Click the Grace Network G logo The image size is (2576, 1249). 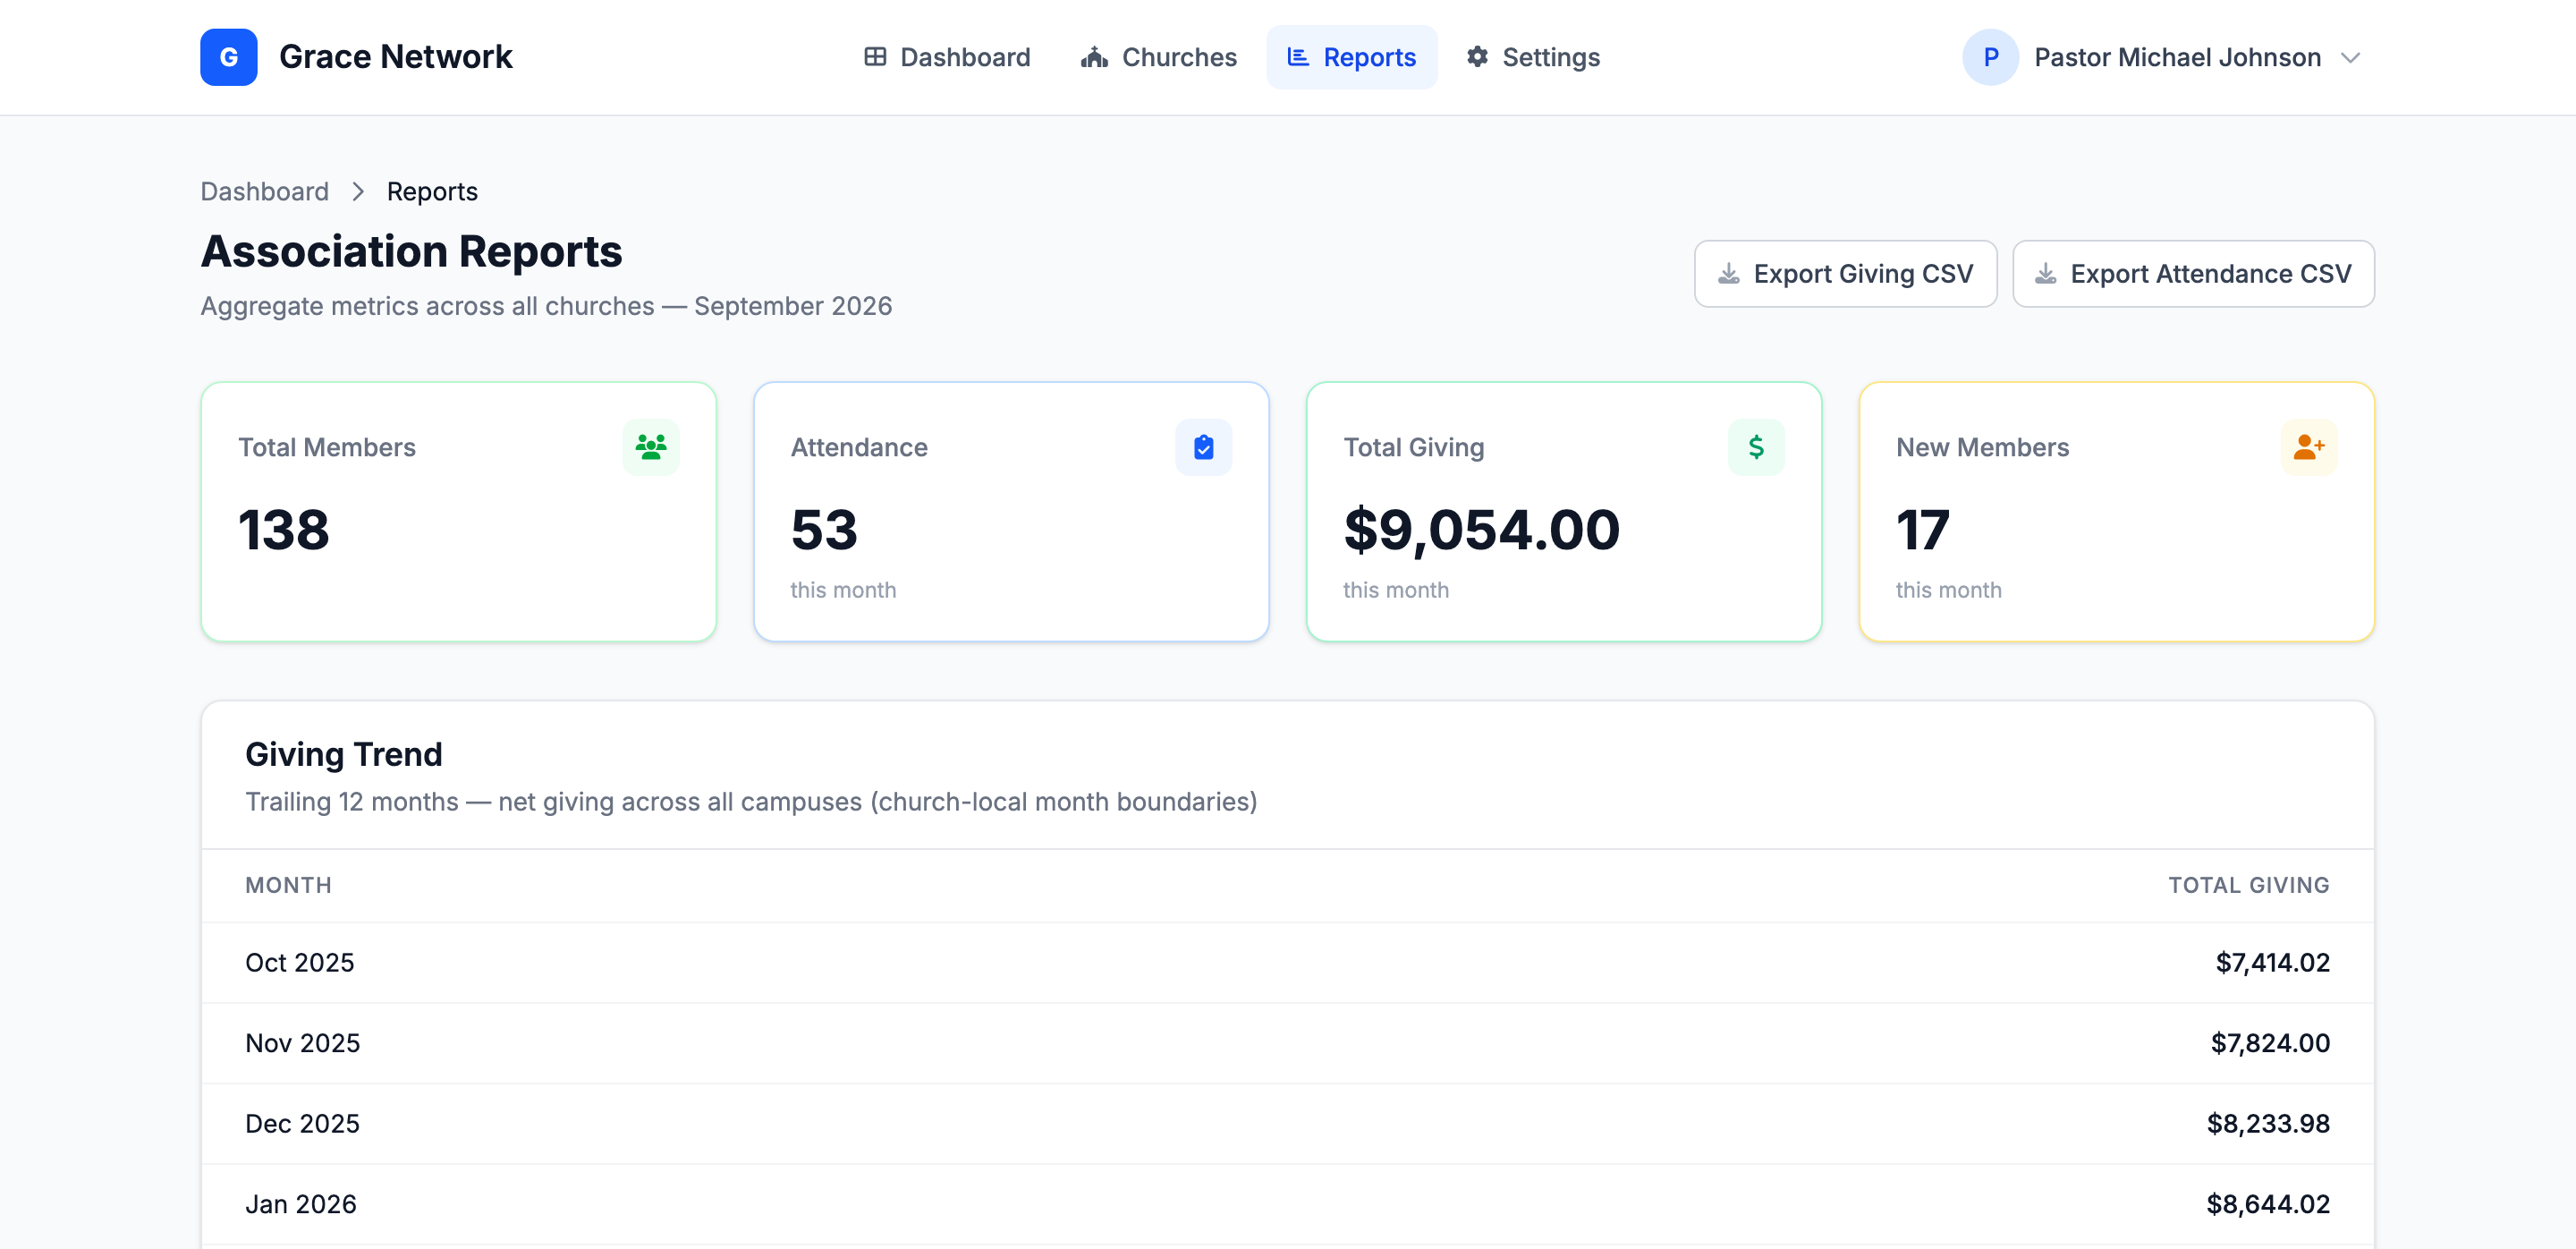[228, 57]
